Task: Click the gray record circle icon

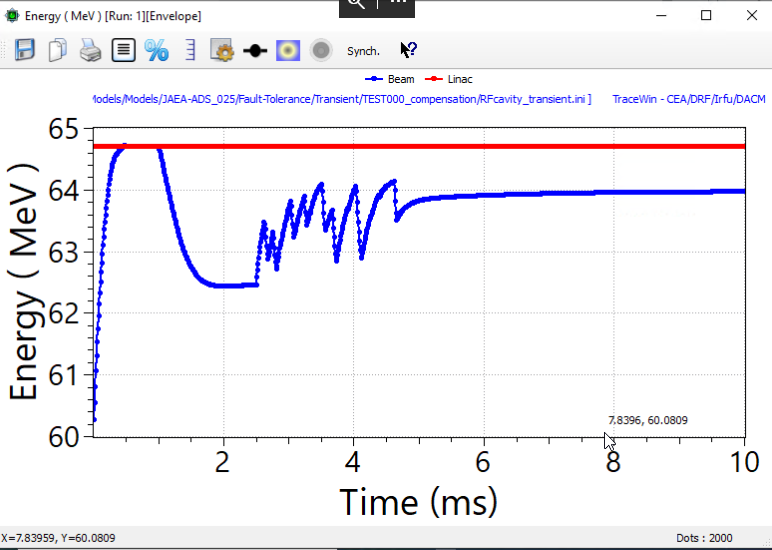Action: [321, 50]
